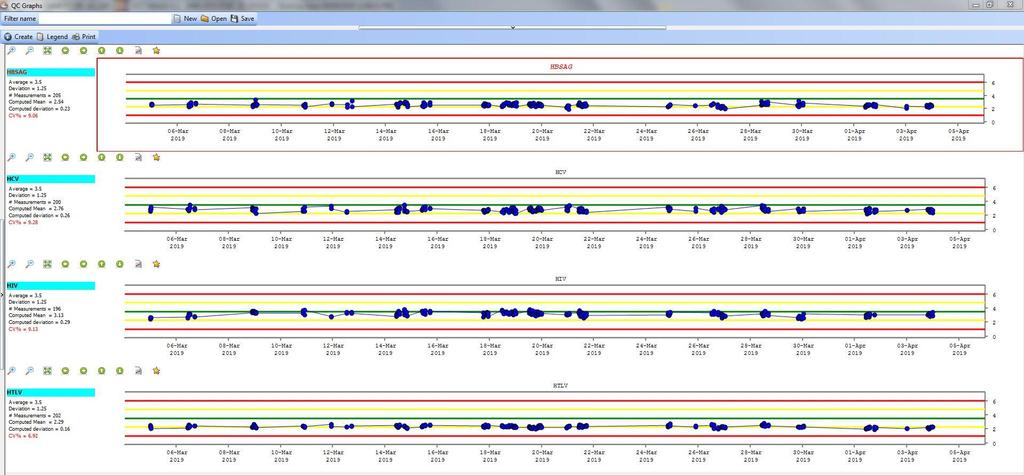Image resolution: width=1024 pixels, height=475 pixels.
Task: Open a saved filter with Open button
Action: click(214, 19)
